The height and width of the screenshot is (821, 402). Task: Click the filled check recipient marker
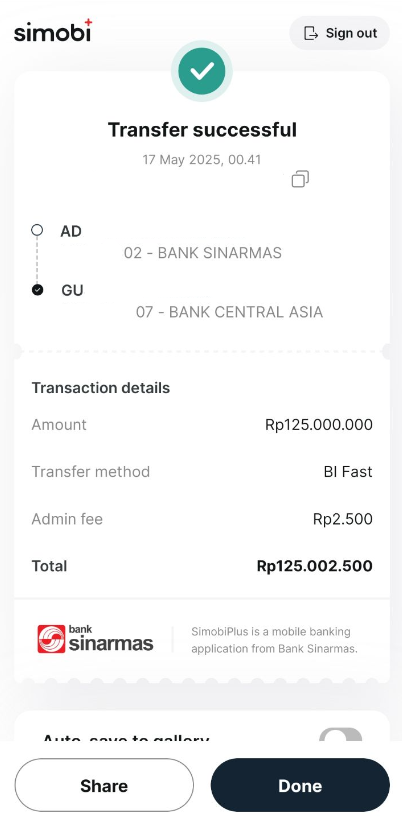[37, 290]
